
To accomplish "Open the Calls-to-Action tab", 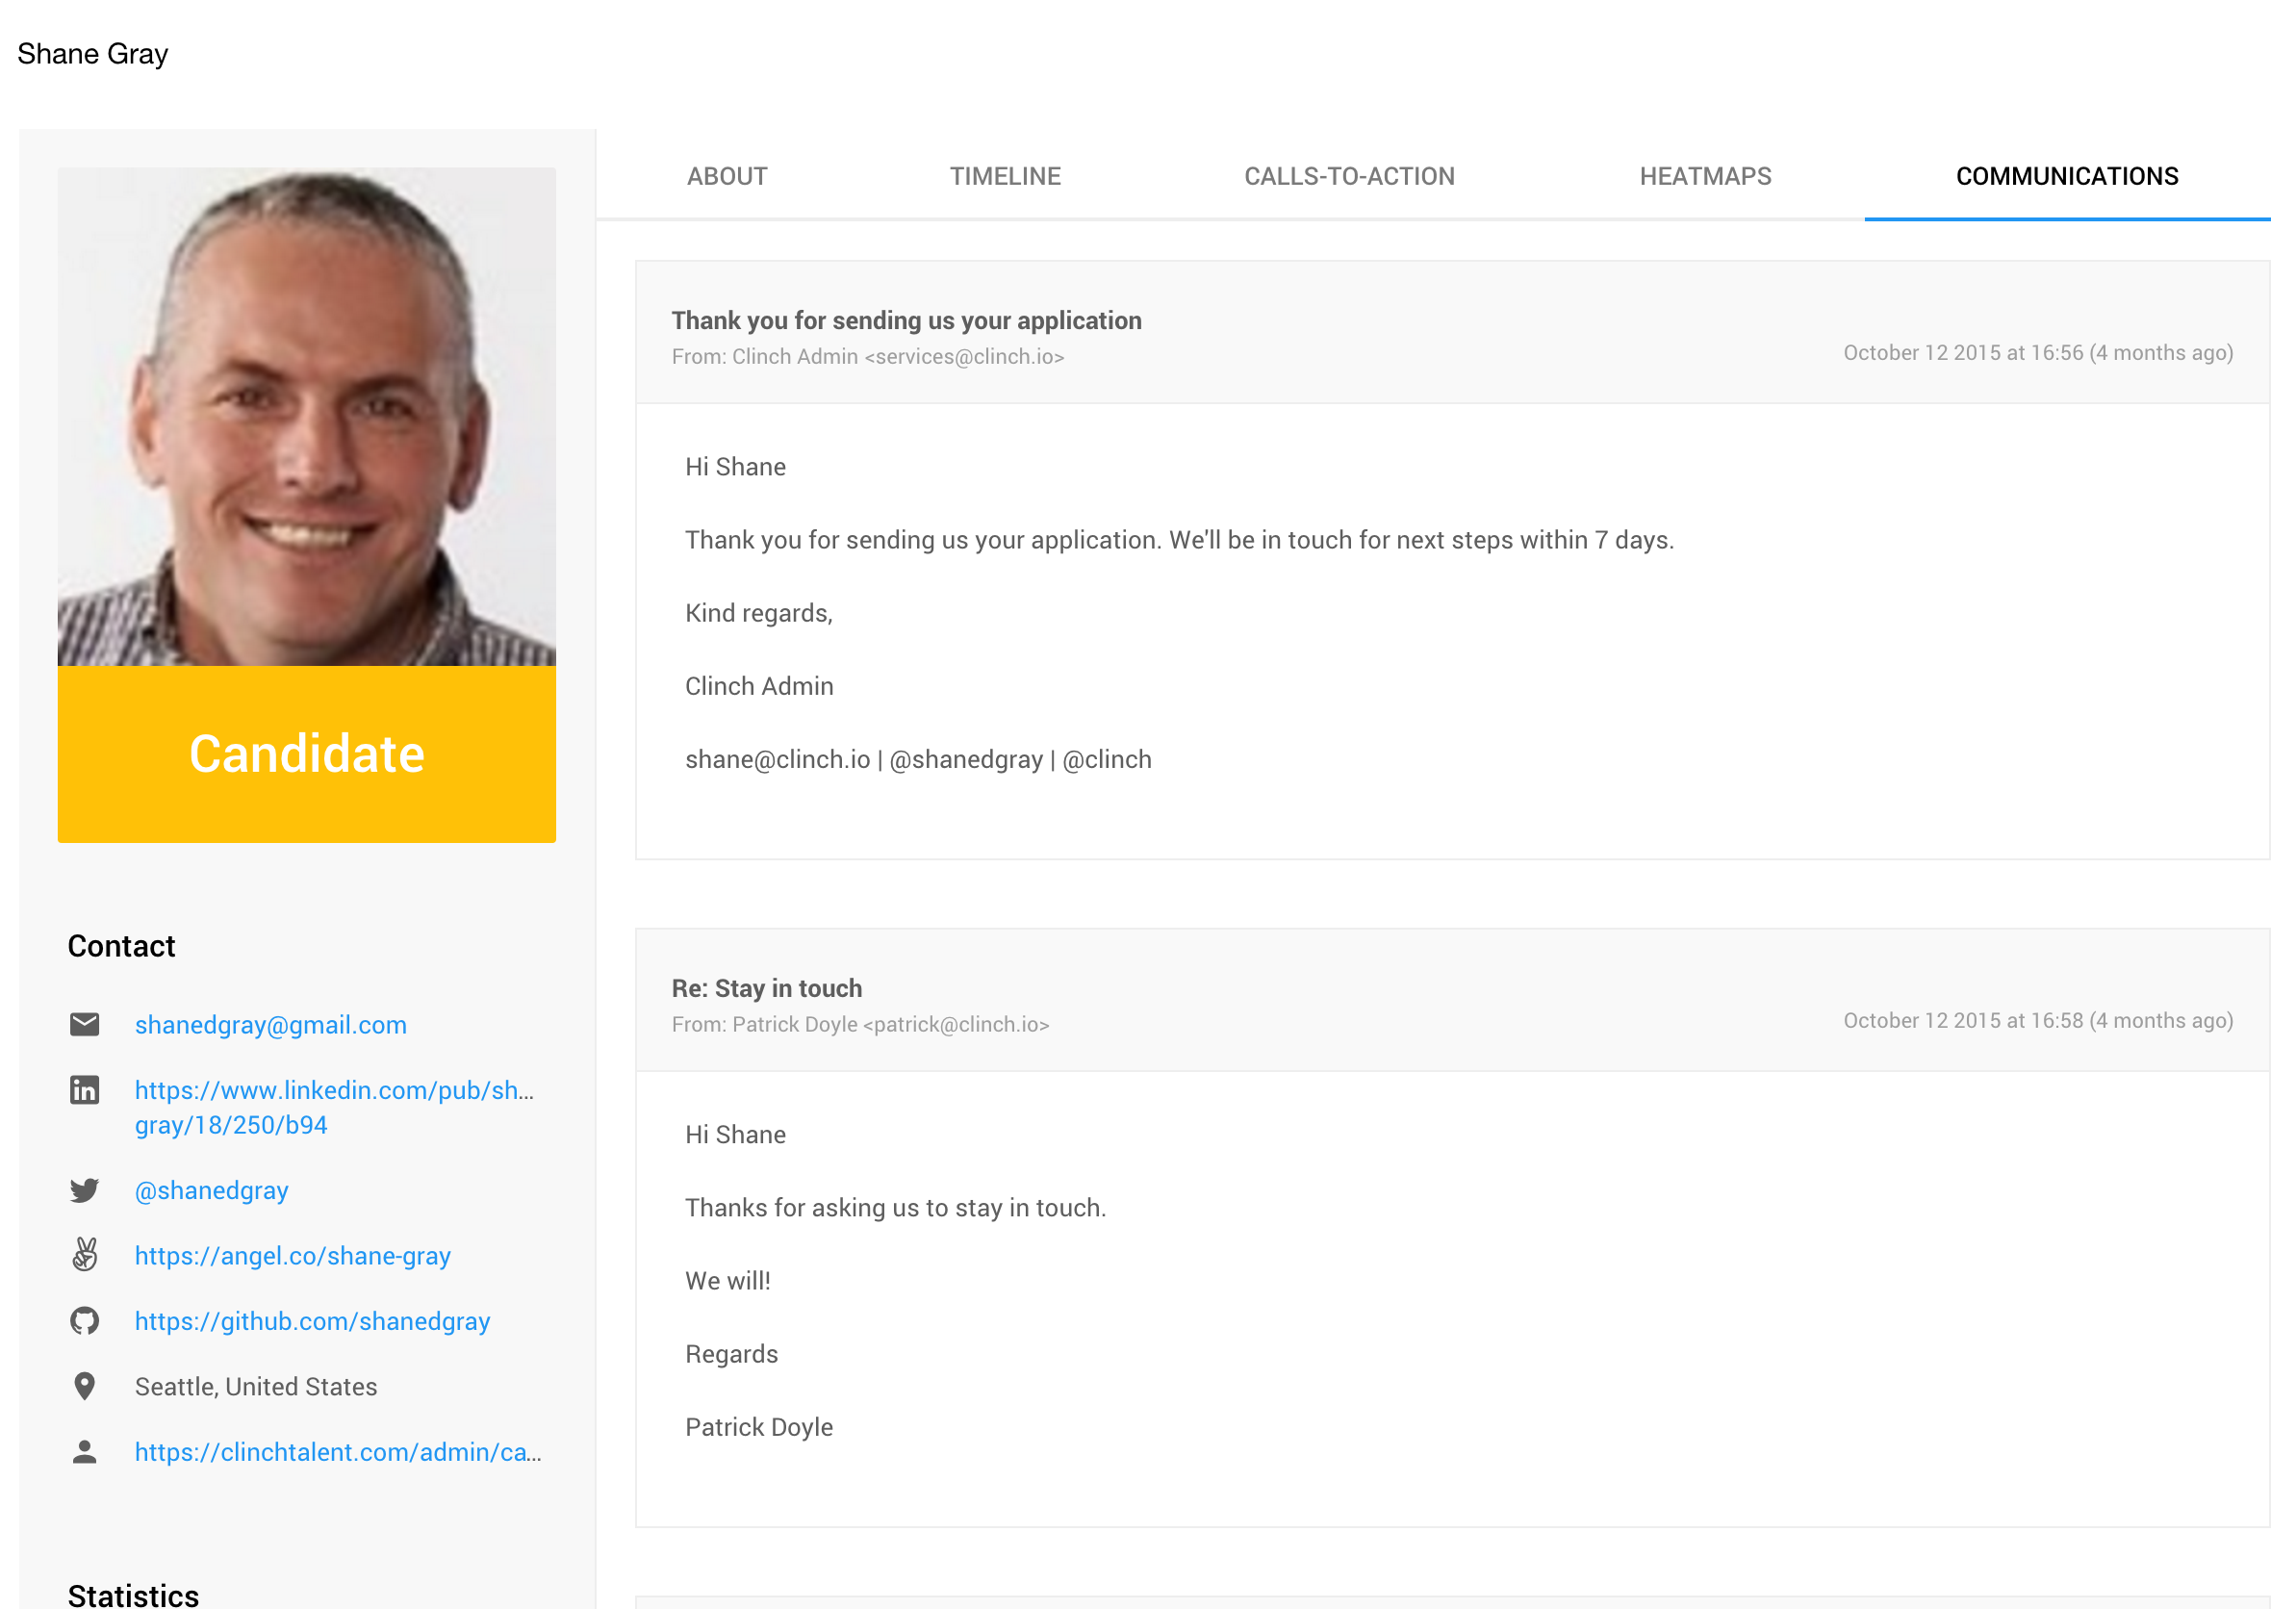I will point(1349,176).
